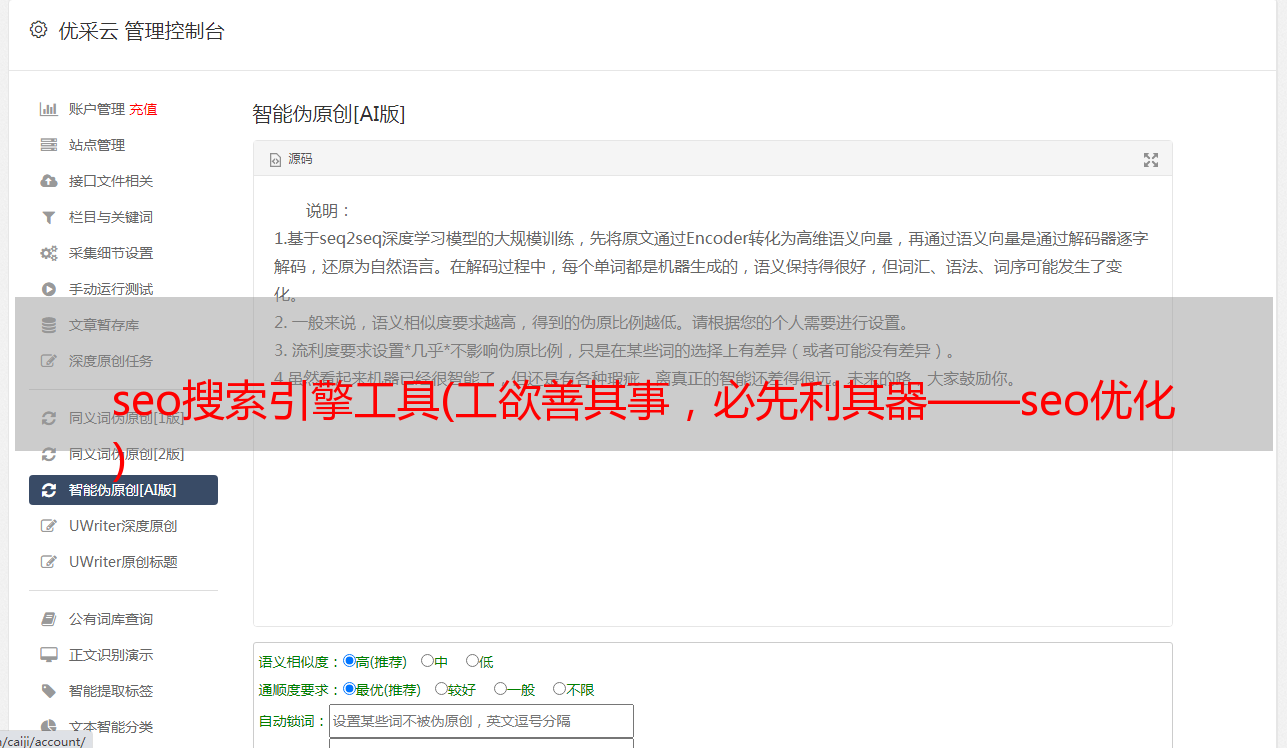Click the 手动运行测试 play icon
1287x748 pixels.
tap(48, 289)
